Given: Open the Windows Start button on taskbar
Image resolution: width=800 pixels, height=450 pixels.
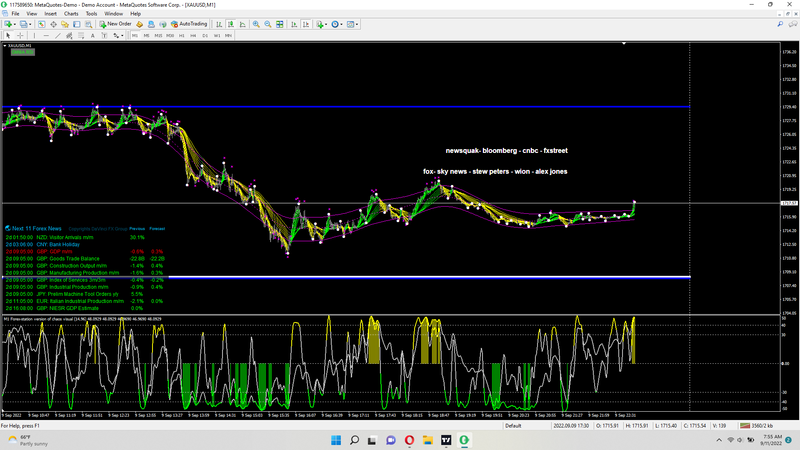Looking at the screenshot, I should 334,440.
